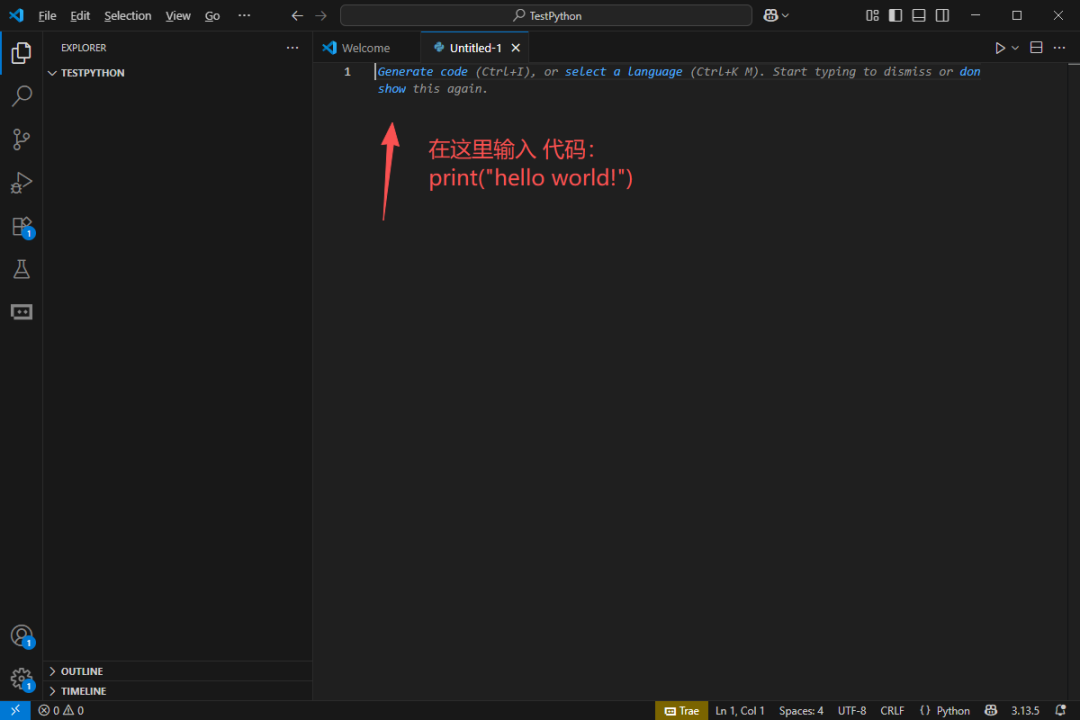Open the Copilot dropdown chevron in title bar
Screen dimensions: 1080x720
click(785, 15)
